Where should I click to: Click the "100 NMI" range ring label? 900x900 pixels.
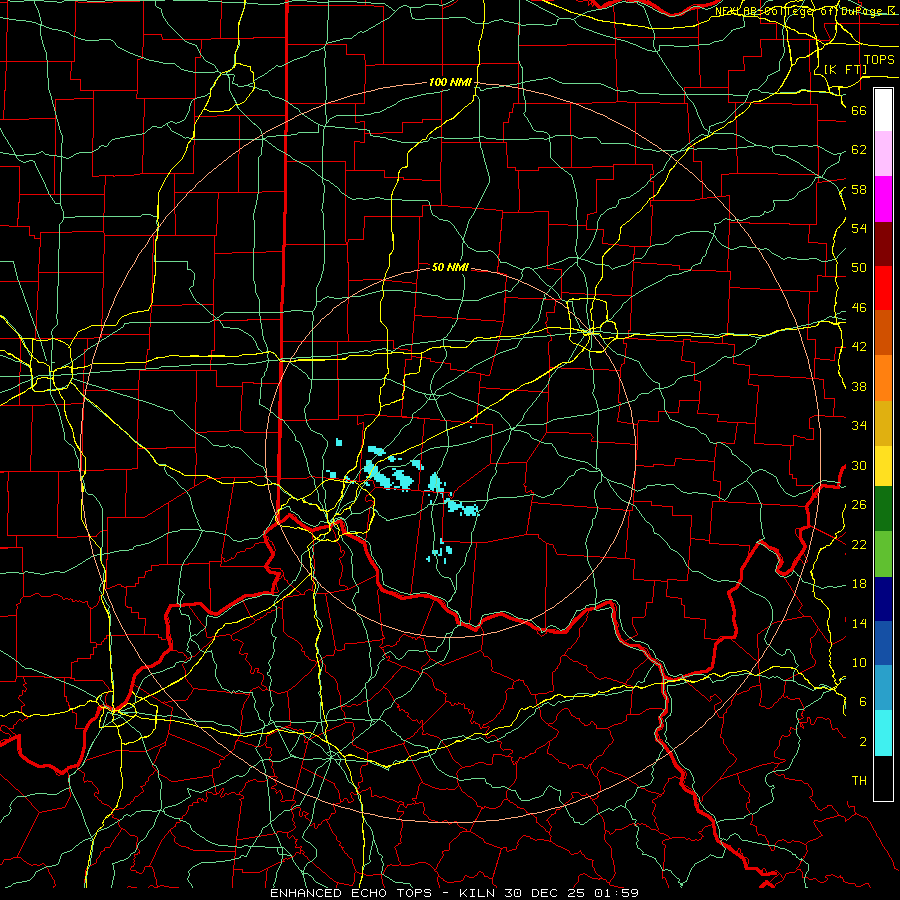(450, 83)
